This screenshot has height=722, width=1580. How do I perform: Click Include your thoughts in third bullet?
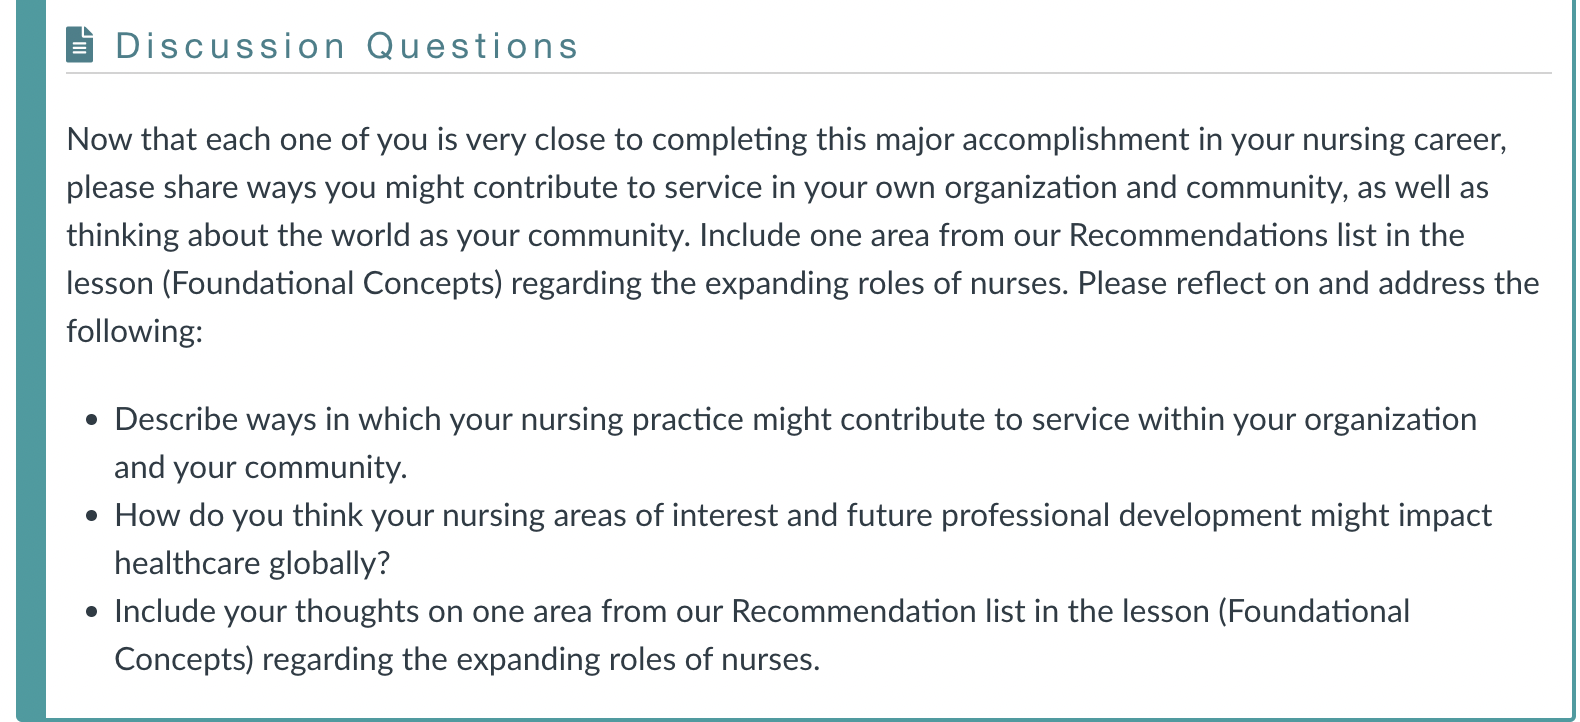pos(267,611)
